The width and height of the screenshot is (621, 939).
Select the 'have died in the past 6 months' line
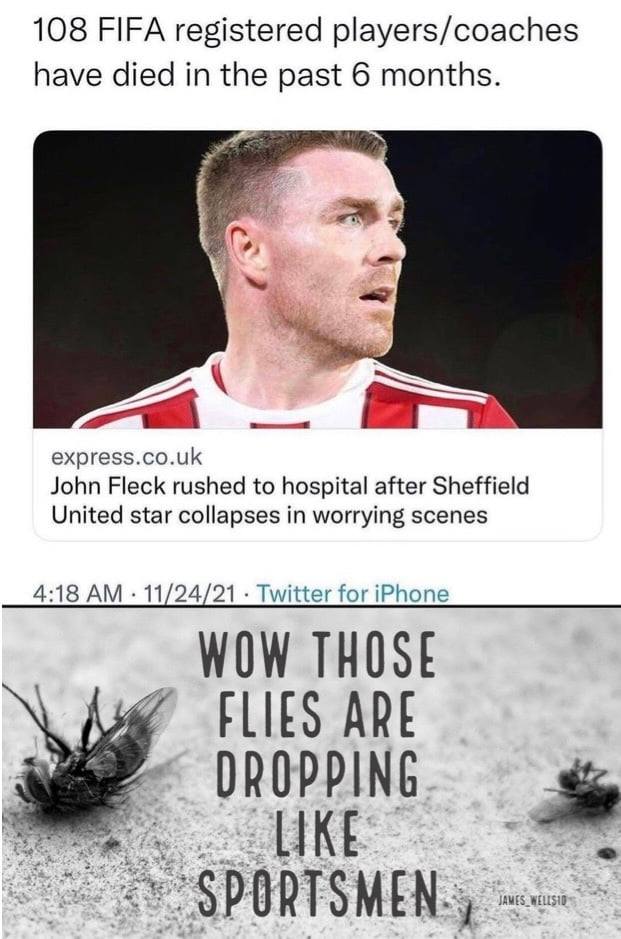pos(266,76)
